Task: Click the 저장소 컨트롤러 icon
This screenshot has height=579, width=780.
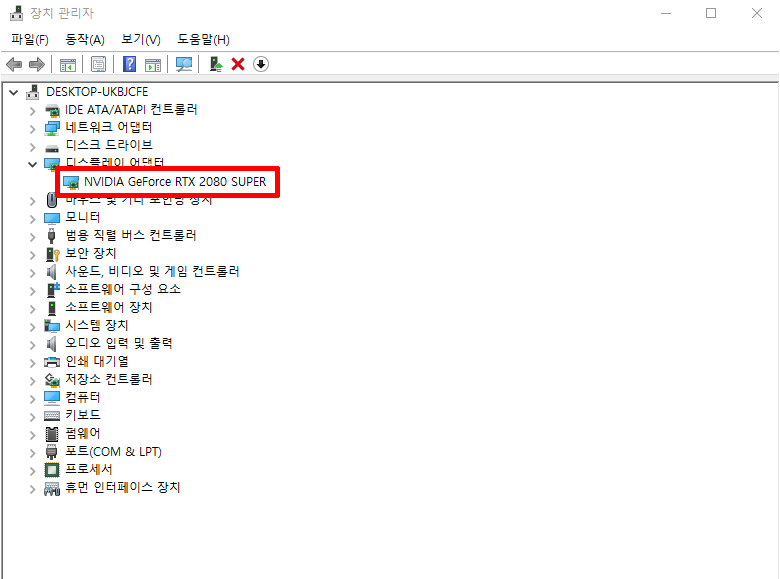Action: 52,380
